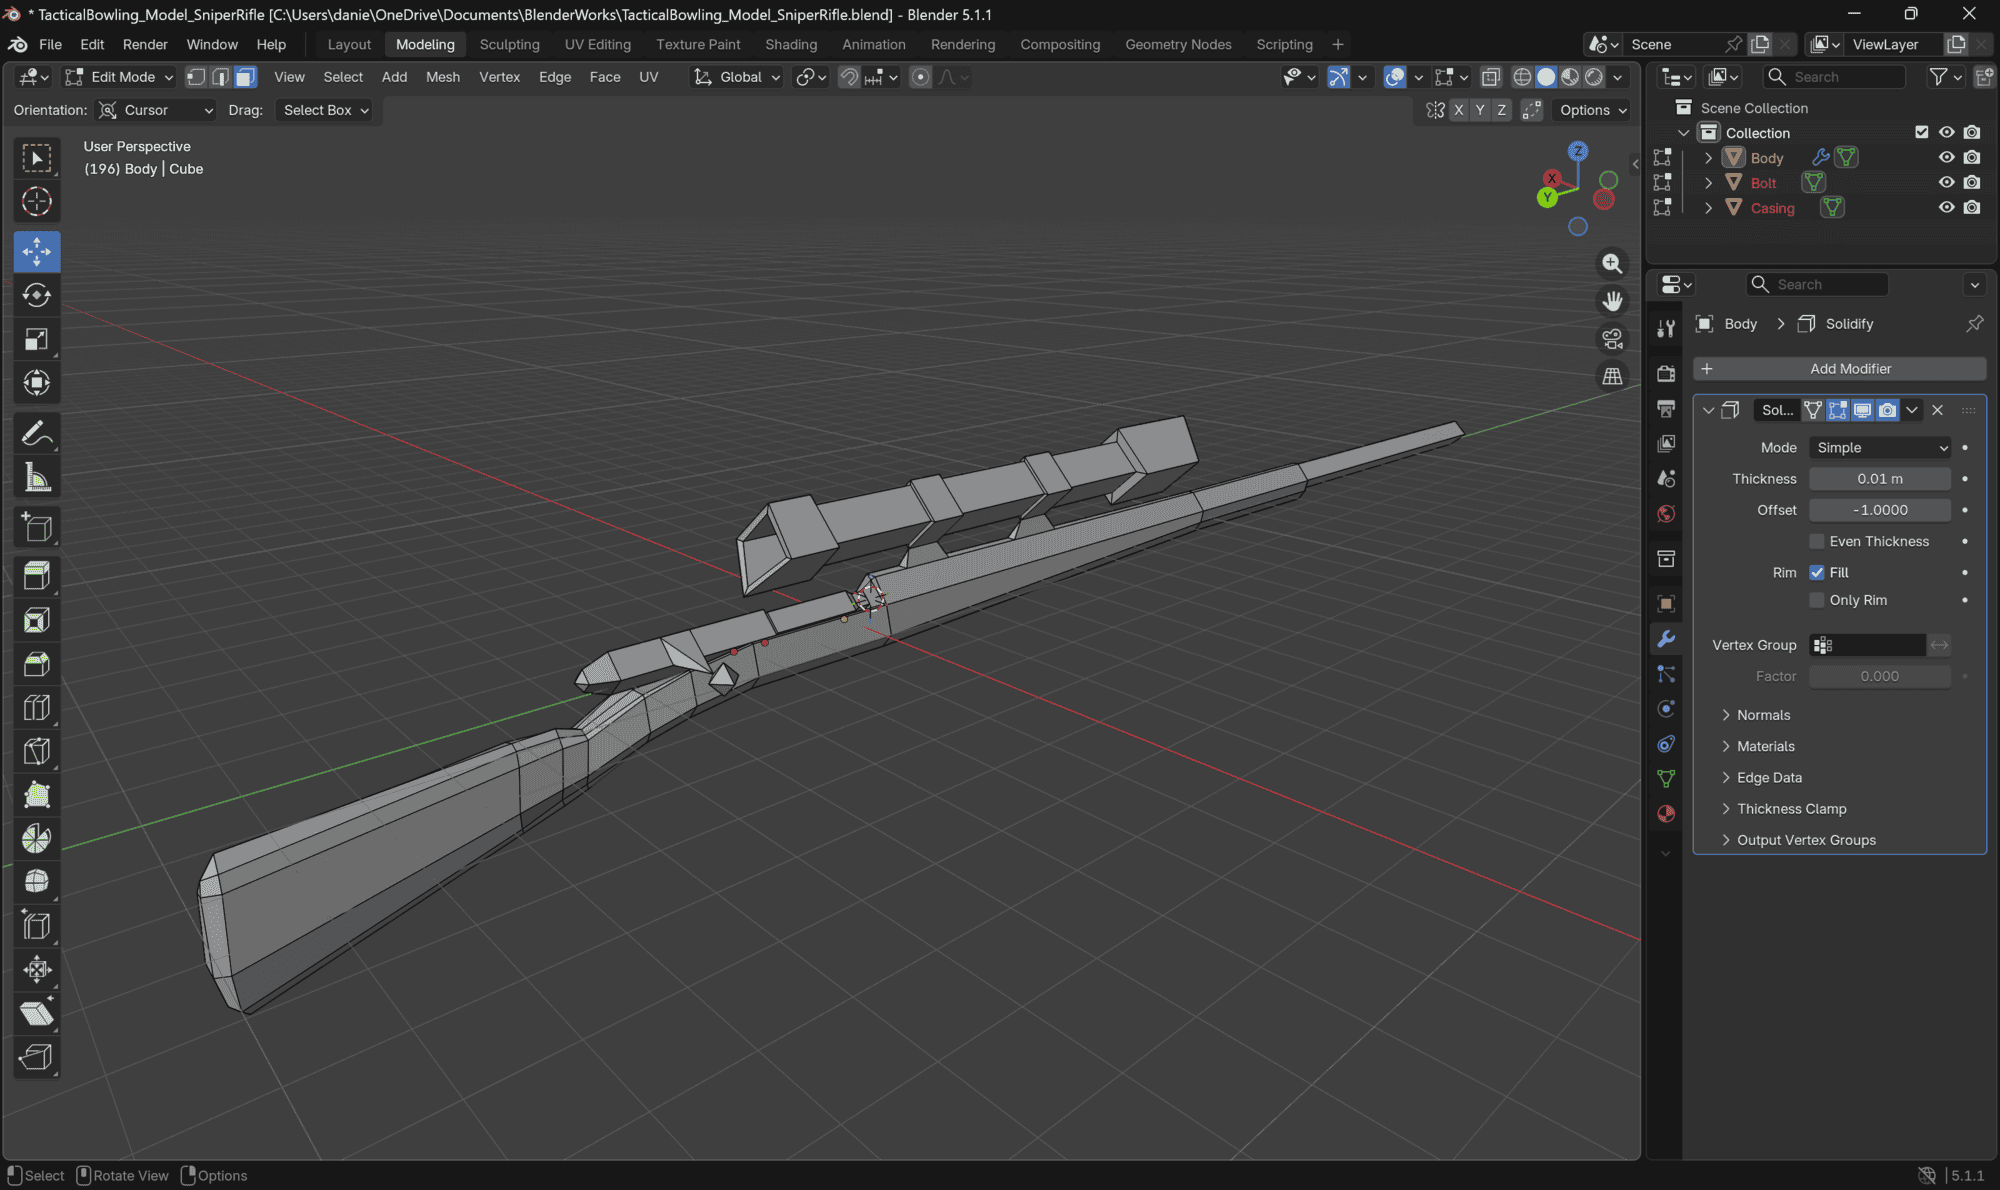Screen dimensions: 2000x1190
Task: Select the Loop Cut tool
Action: [37, 708]
